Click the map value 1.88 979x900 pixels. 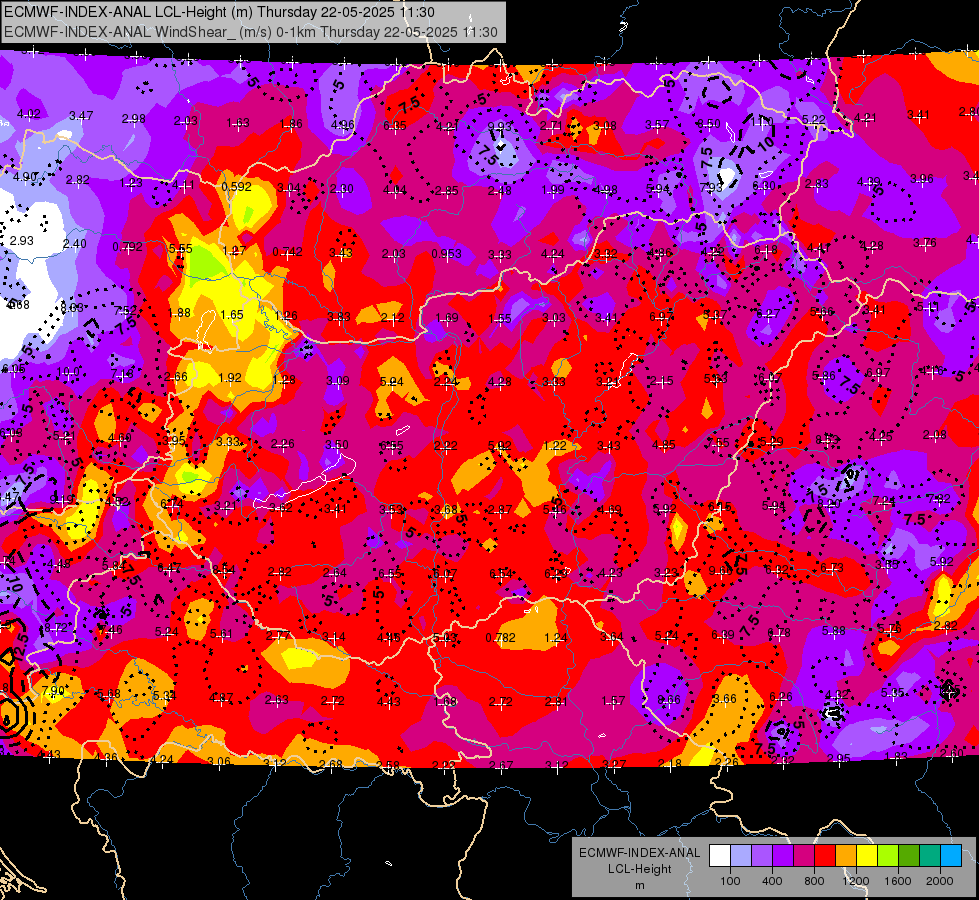tap(179, 313)
